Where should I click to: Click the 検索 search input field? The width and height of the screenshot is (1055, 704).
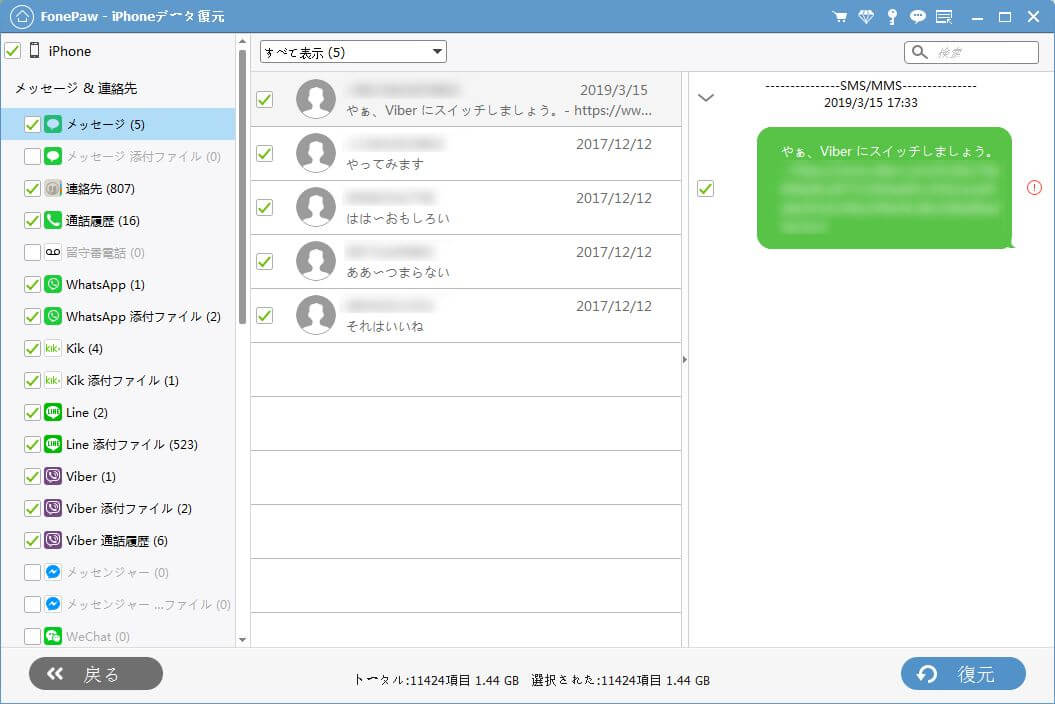pos(972,52)
